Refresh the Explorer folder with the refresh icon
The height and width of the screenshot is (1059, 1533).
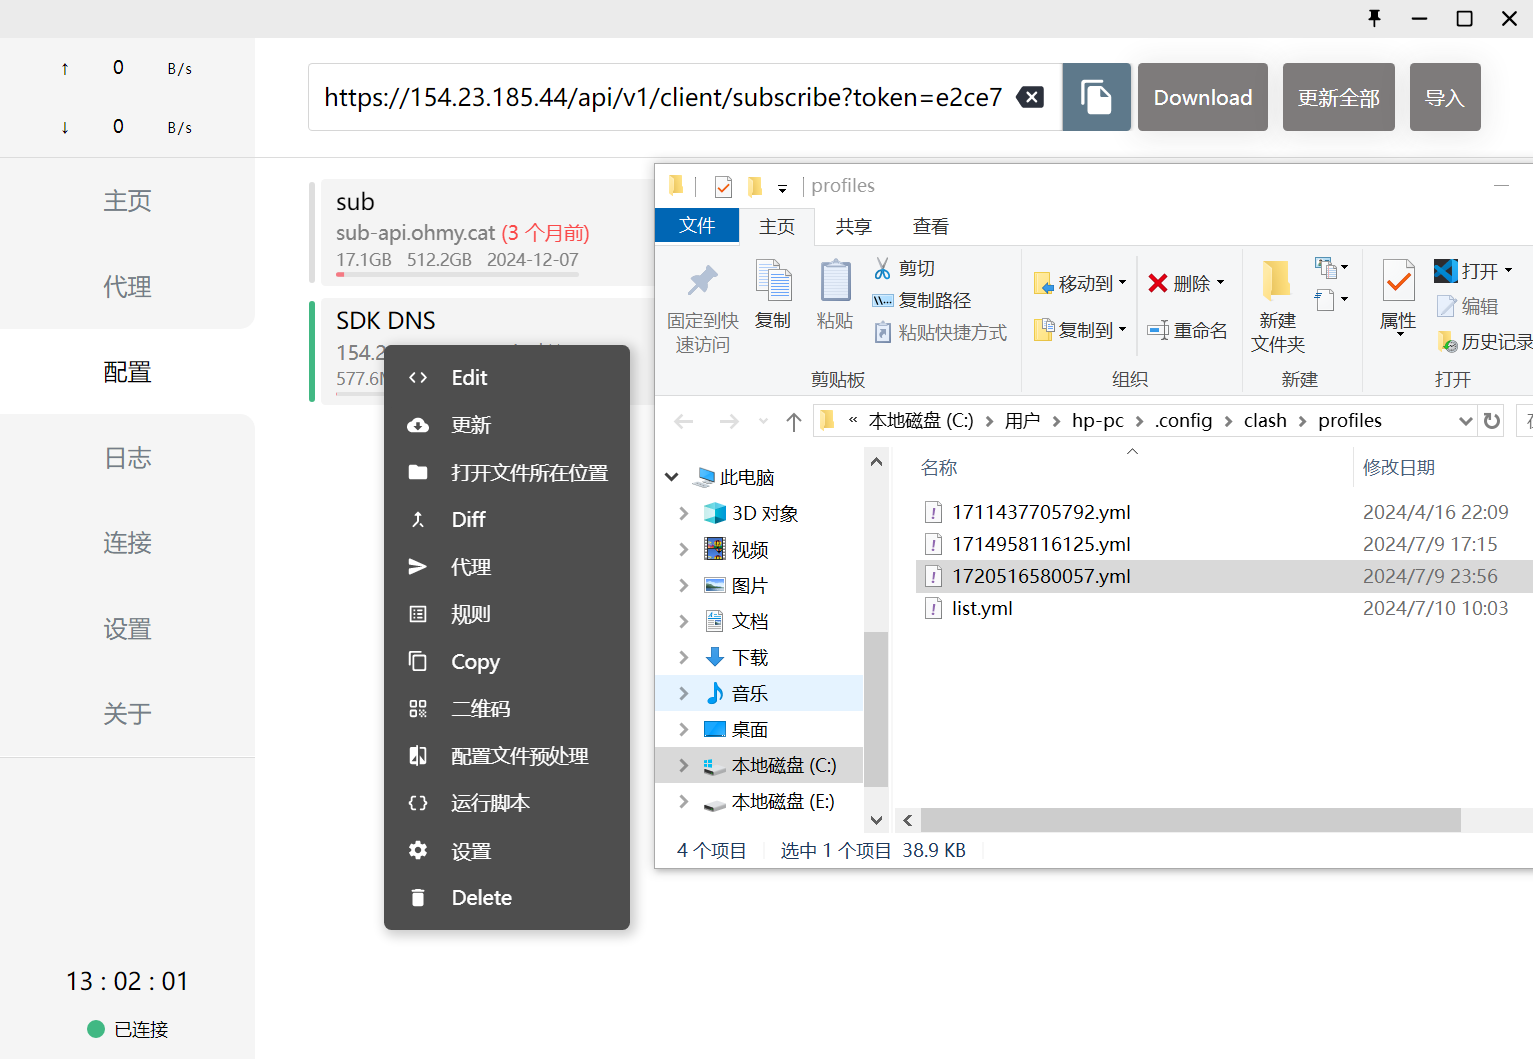click(1492, 421)
